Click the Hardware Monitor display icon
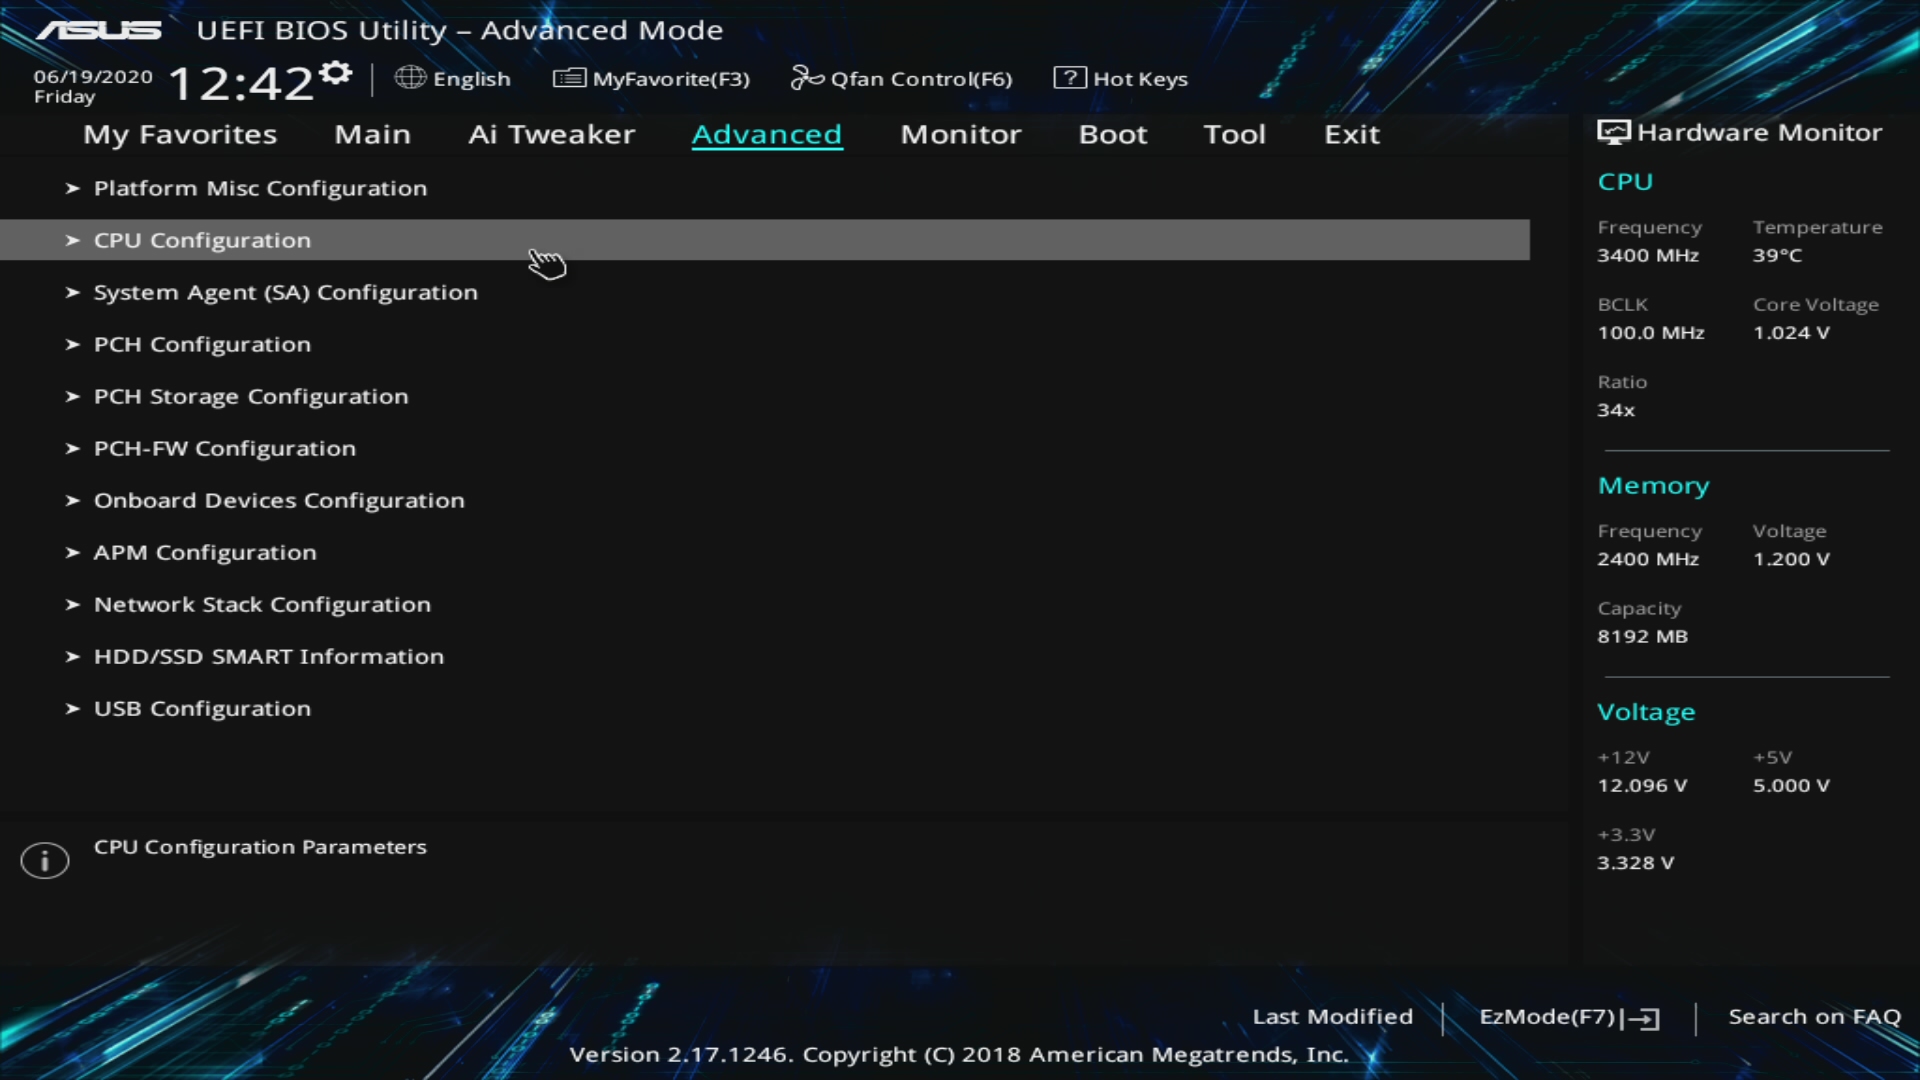This screenshot has height=1080, width=1920. (x=1613, y=132)
